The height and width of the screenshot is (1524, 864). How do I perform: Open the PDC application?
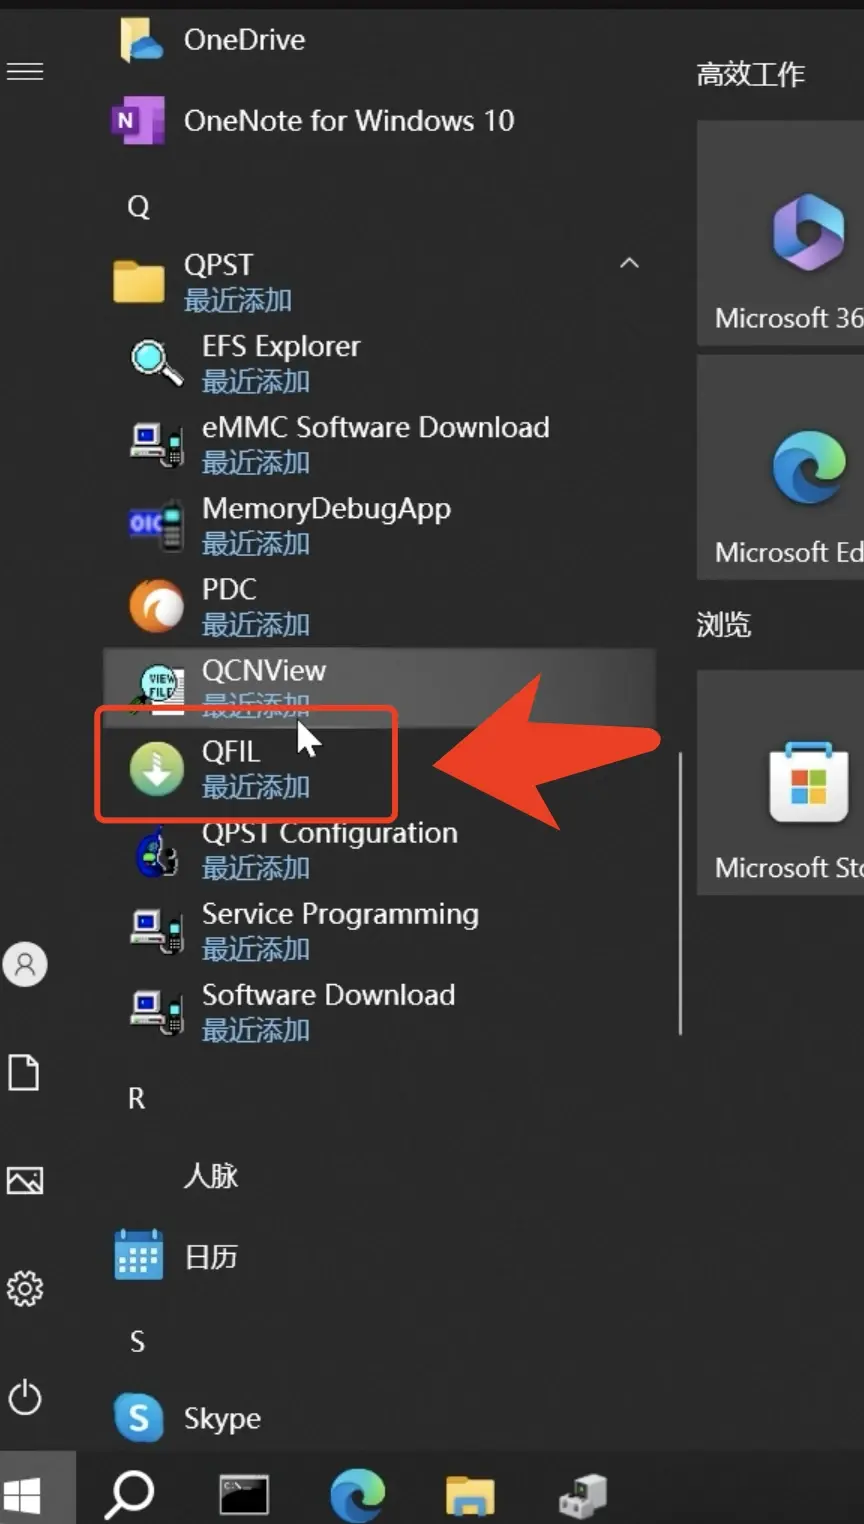click(230, 605)
